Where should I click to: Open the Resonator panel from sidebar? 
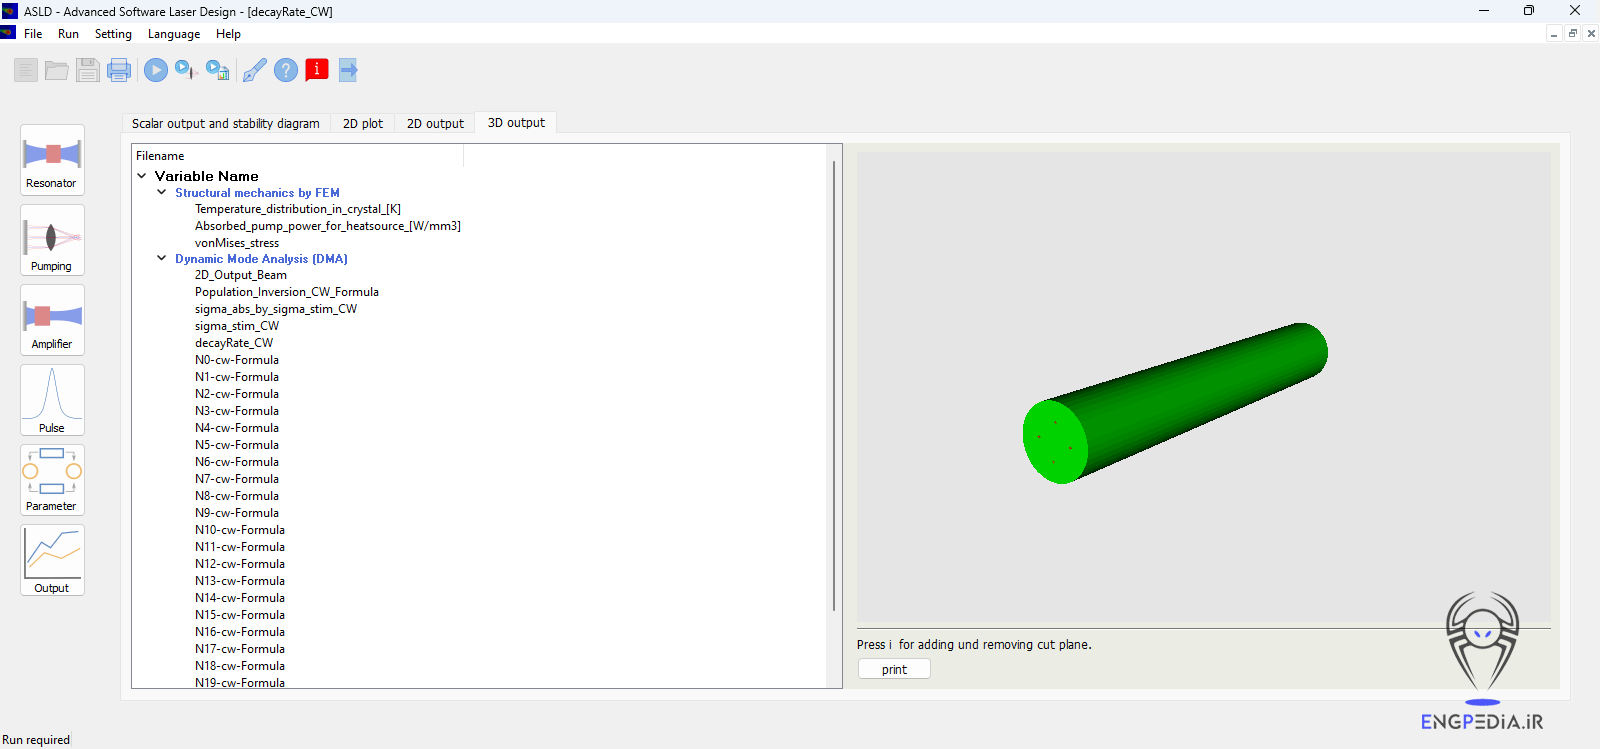(52, 159)
